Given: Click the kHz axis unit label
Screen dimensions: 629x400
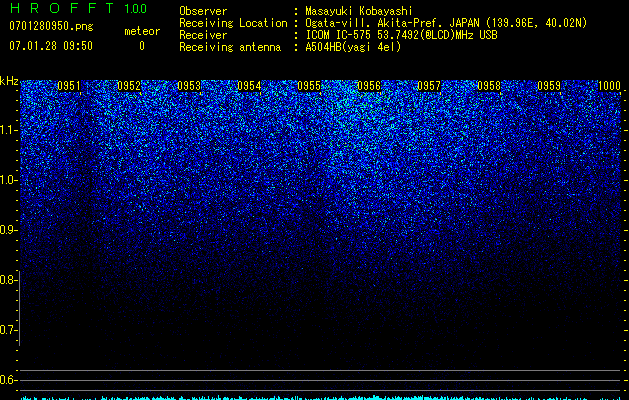Looking at the screenshot, I should click(9, 81).
